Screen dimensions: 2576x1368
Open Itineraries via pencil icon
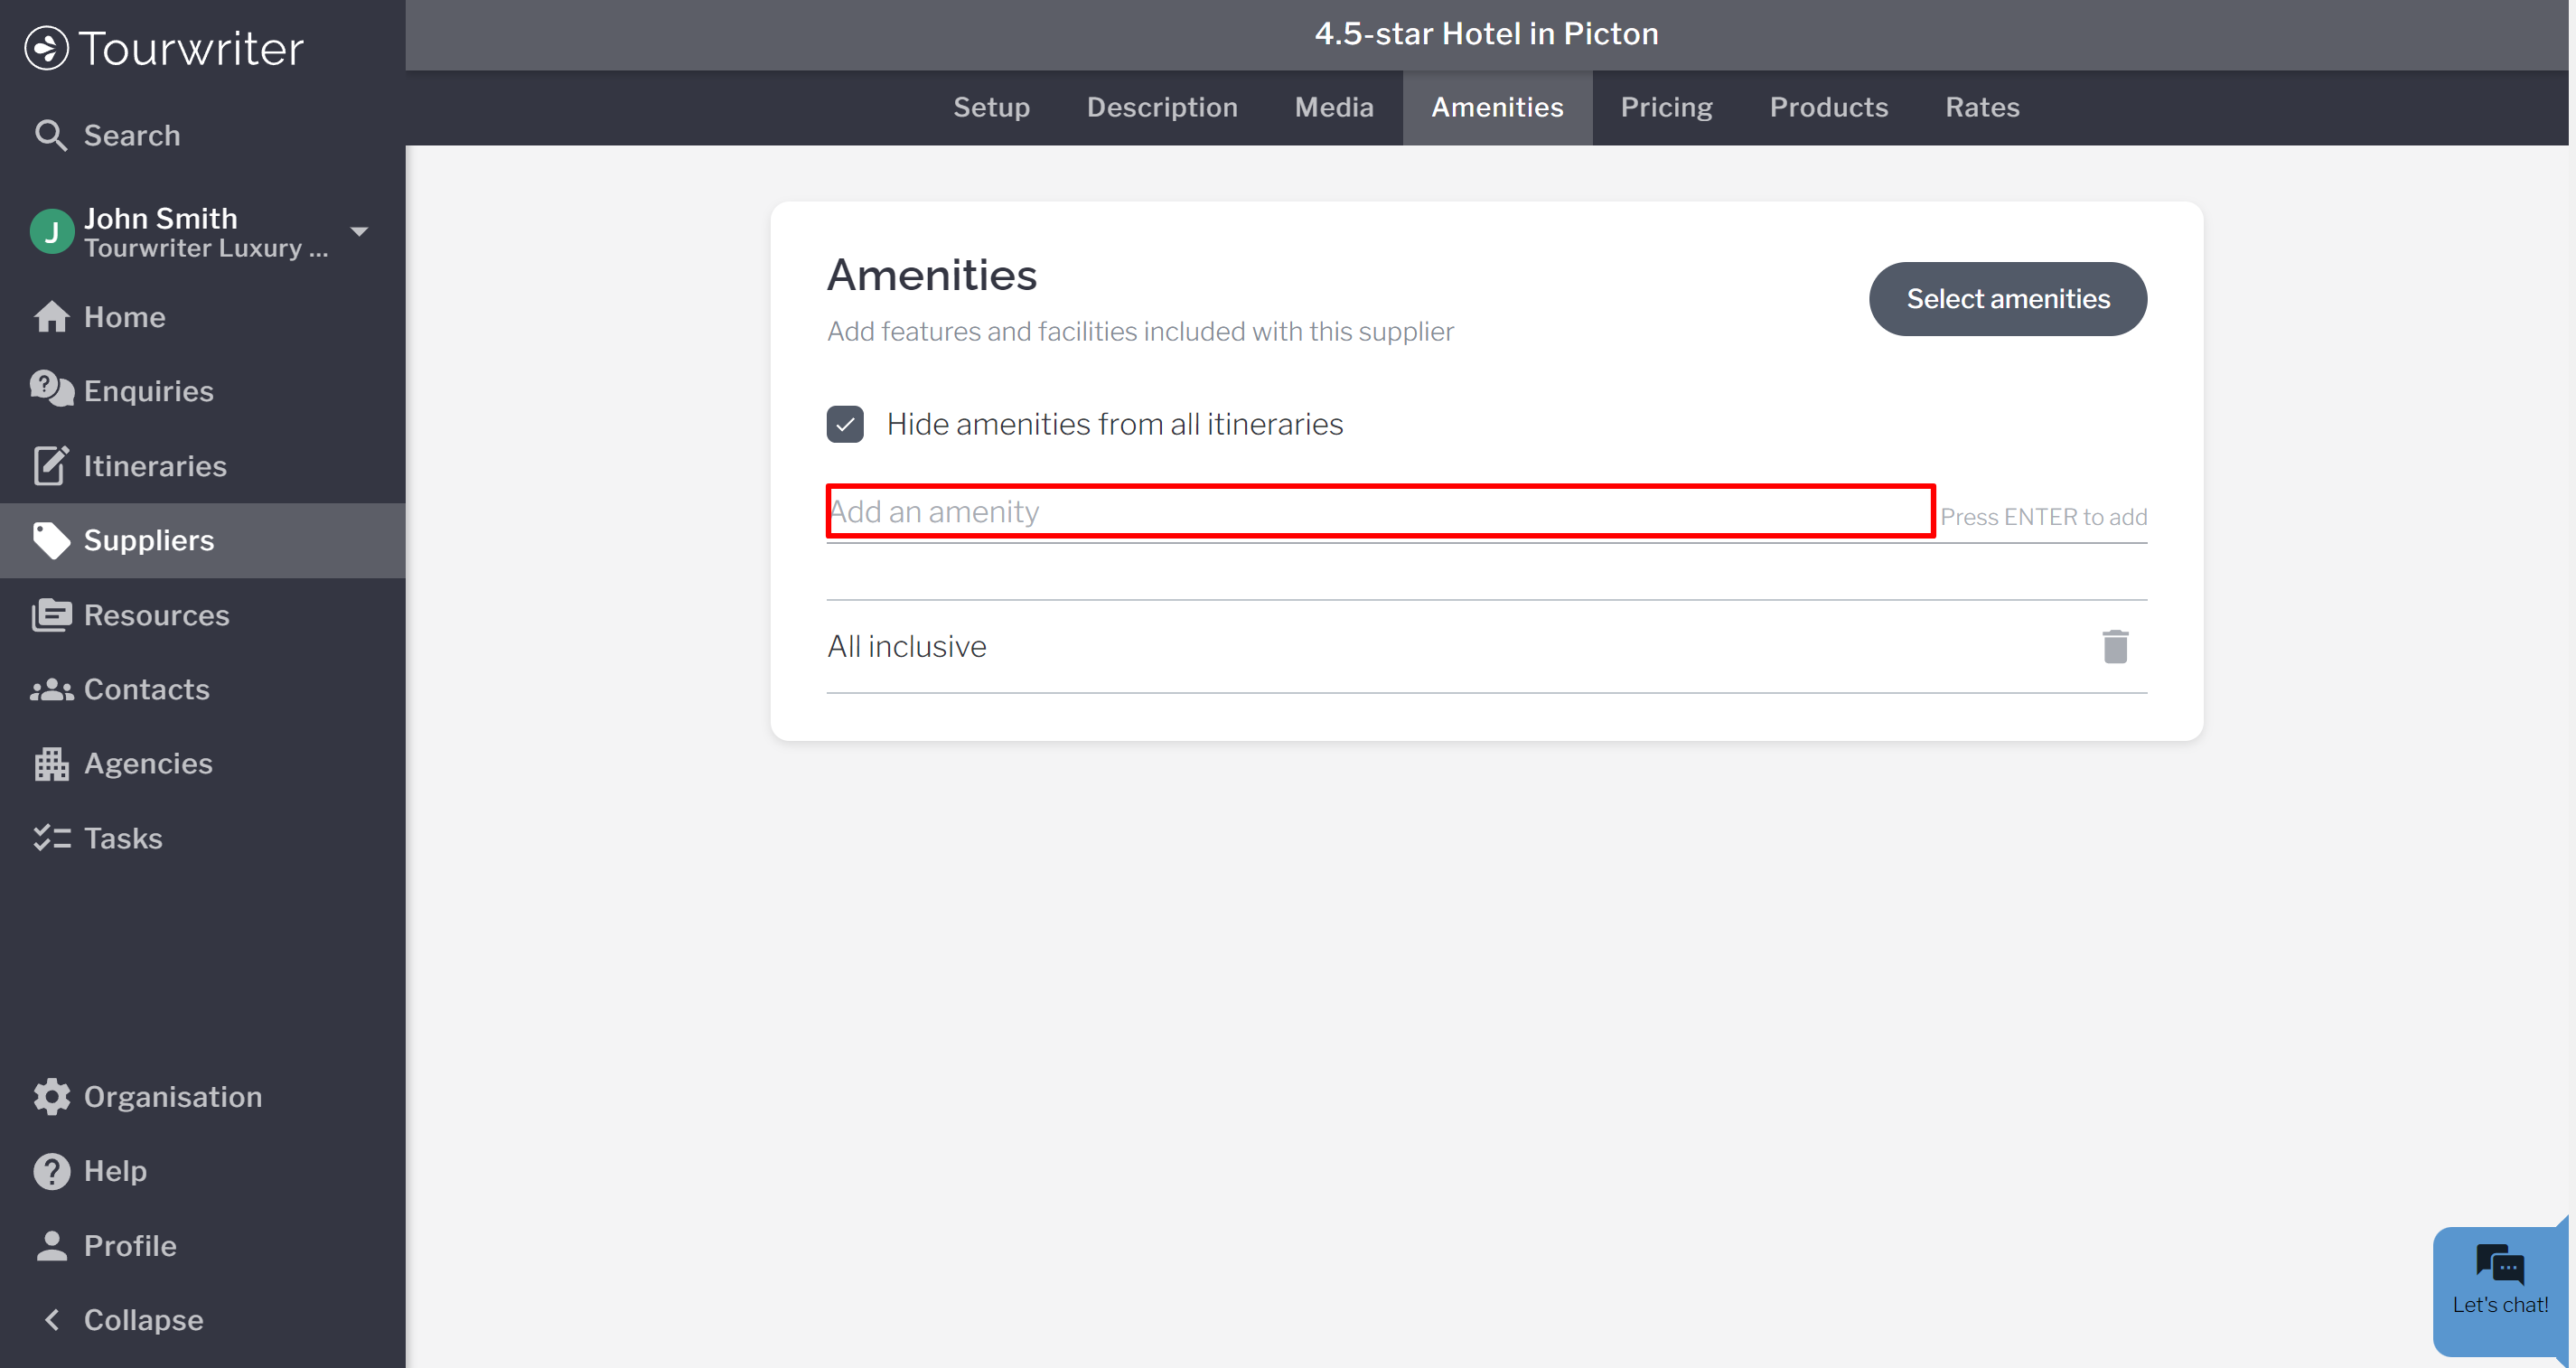pyautogui.click(x=51, y=465)
